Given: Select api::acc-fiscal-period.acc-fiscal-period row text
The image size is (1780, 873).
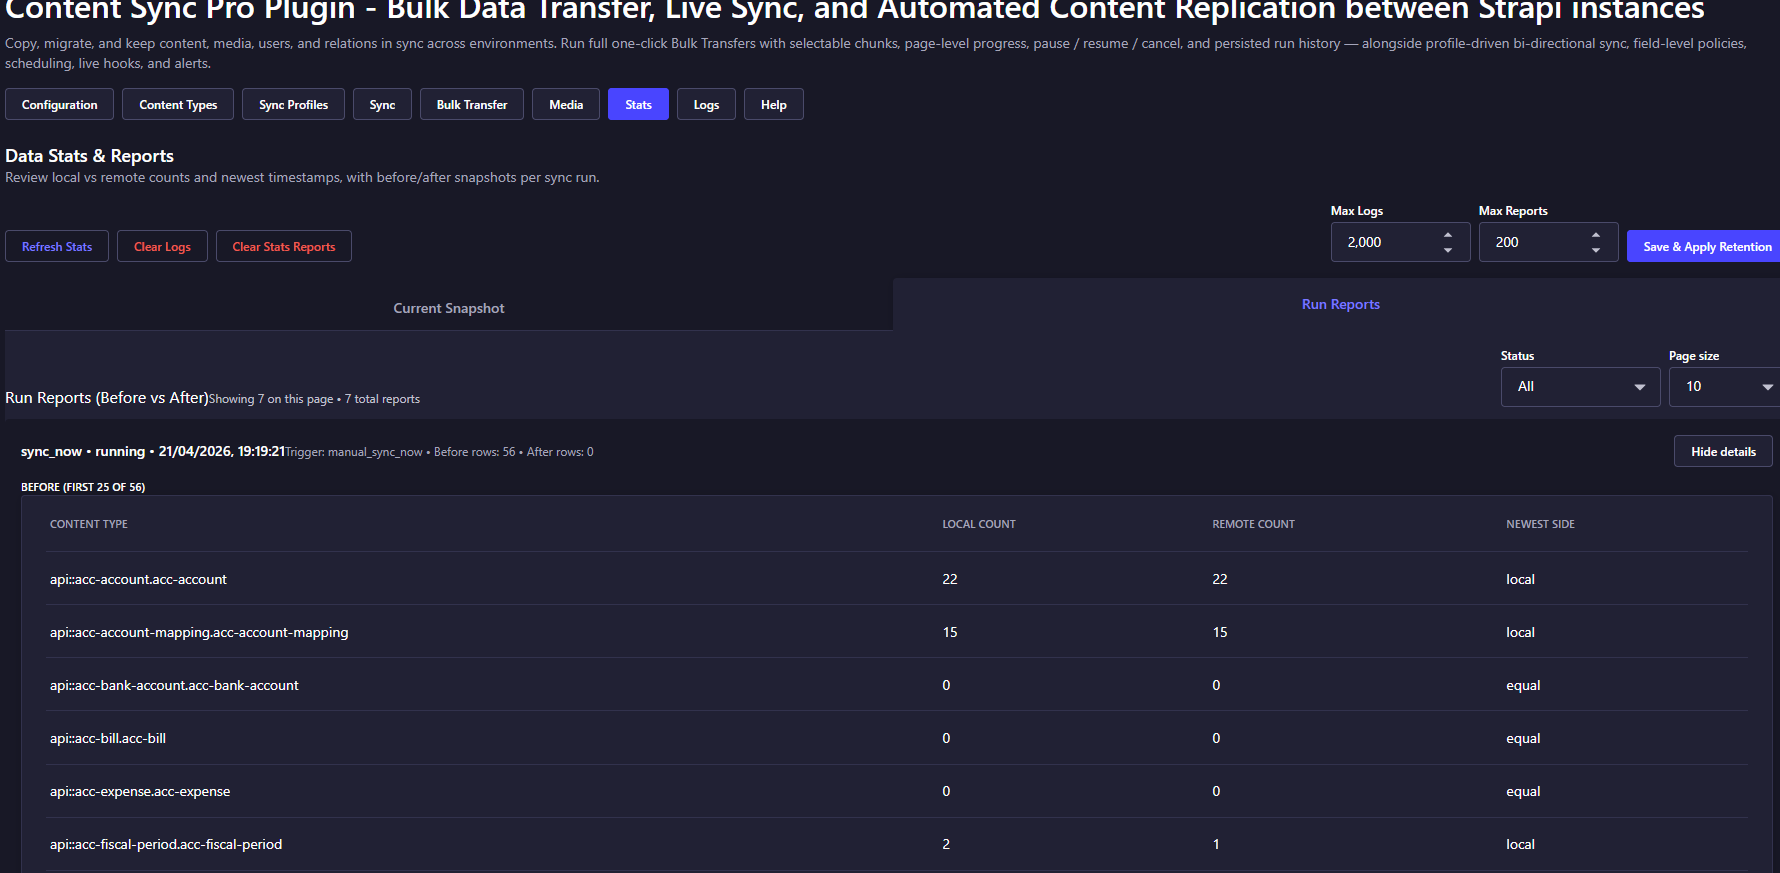Looking at the screenshot, I should (x=166, y=844).
